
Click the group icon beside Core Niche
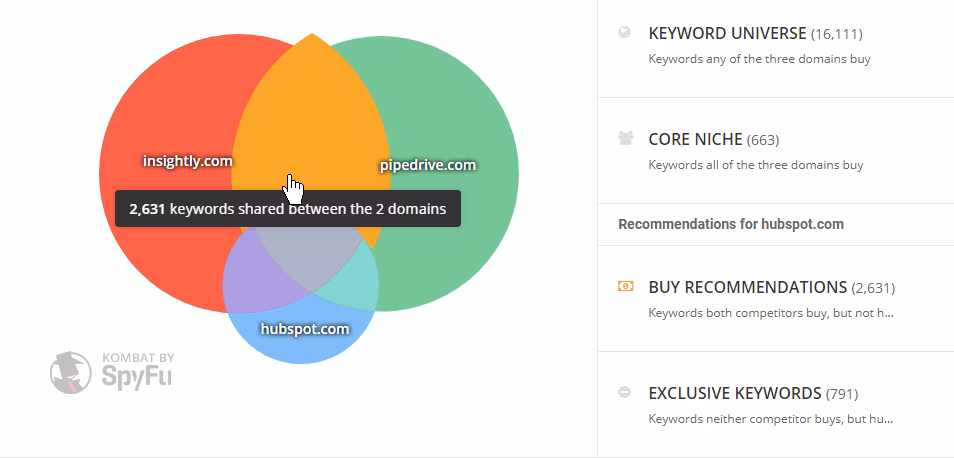[625, 138]
